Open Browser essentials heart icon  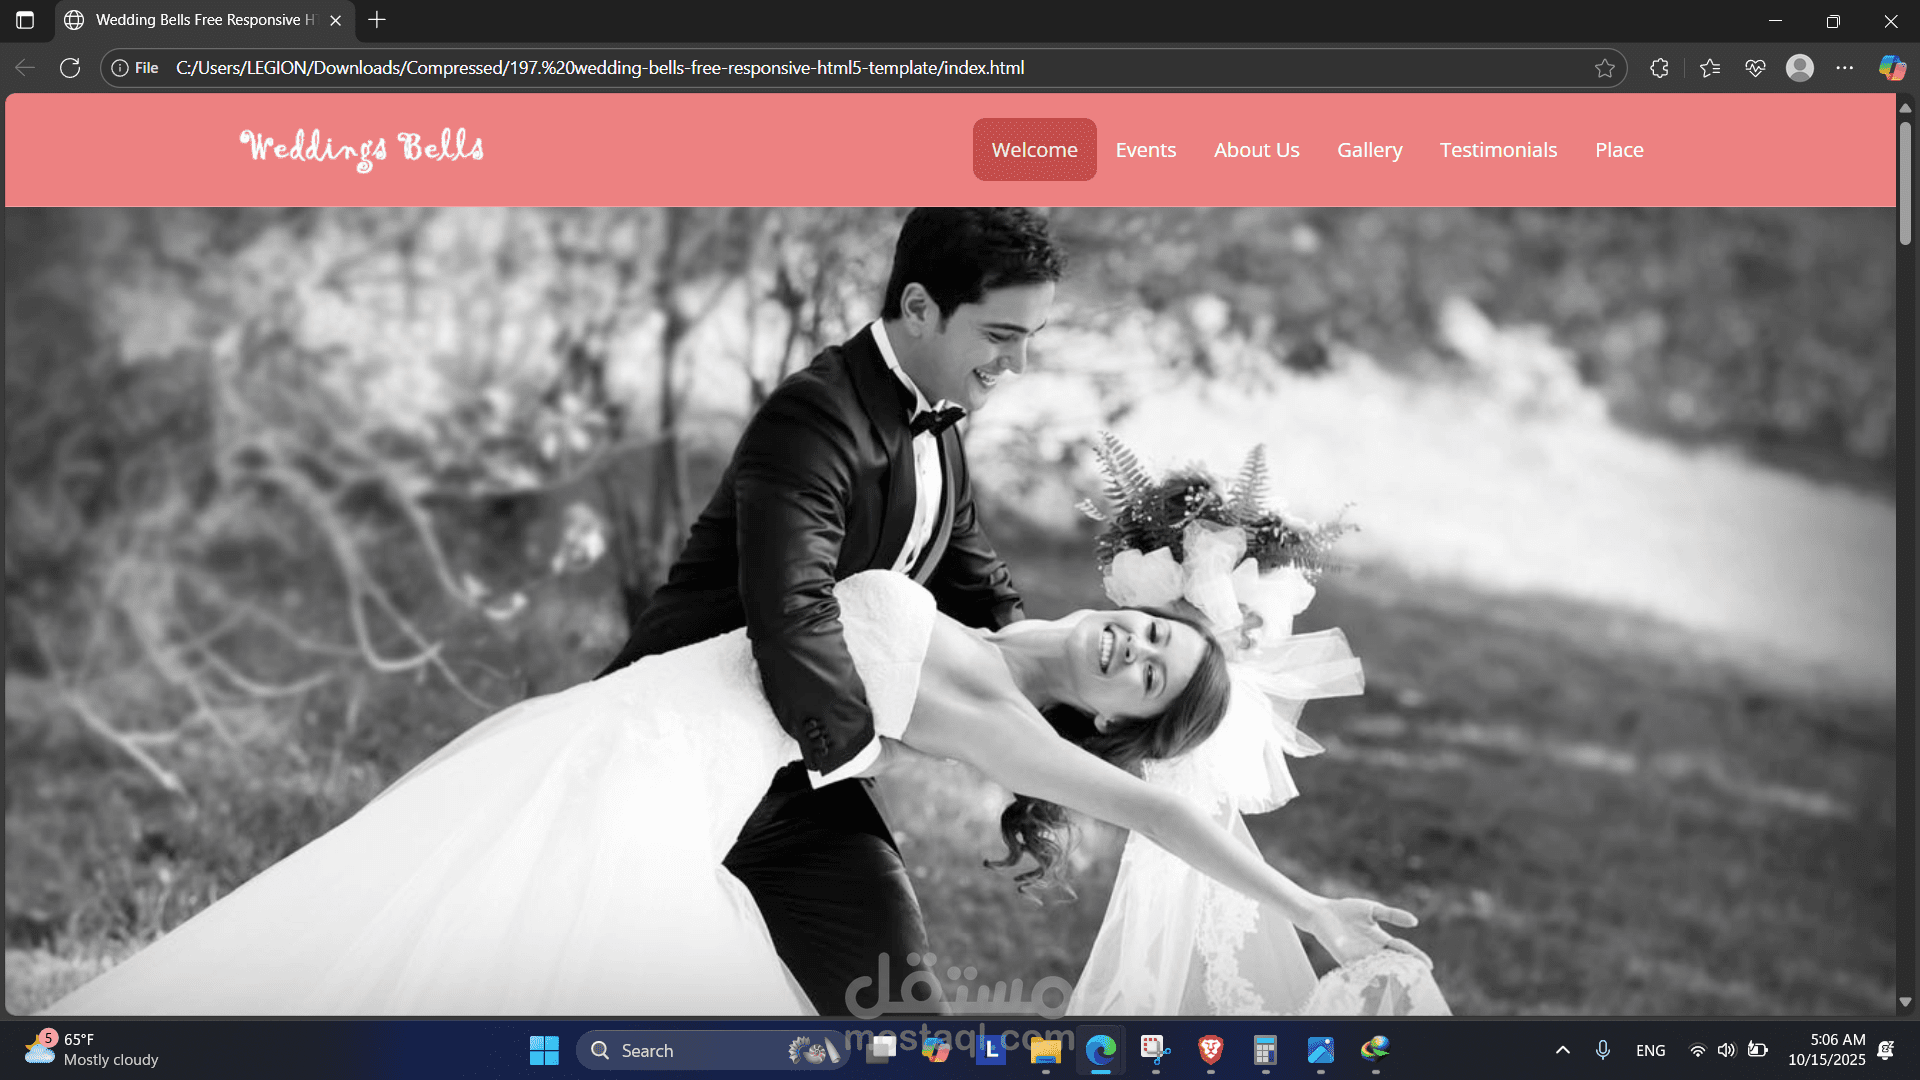(1755, 68)
